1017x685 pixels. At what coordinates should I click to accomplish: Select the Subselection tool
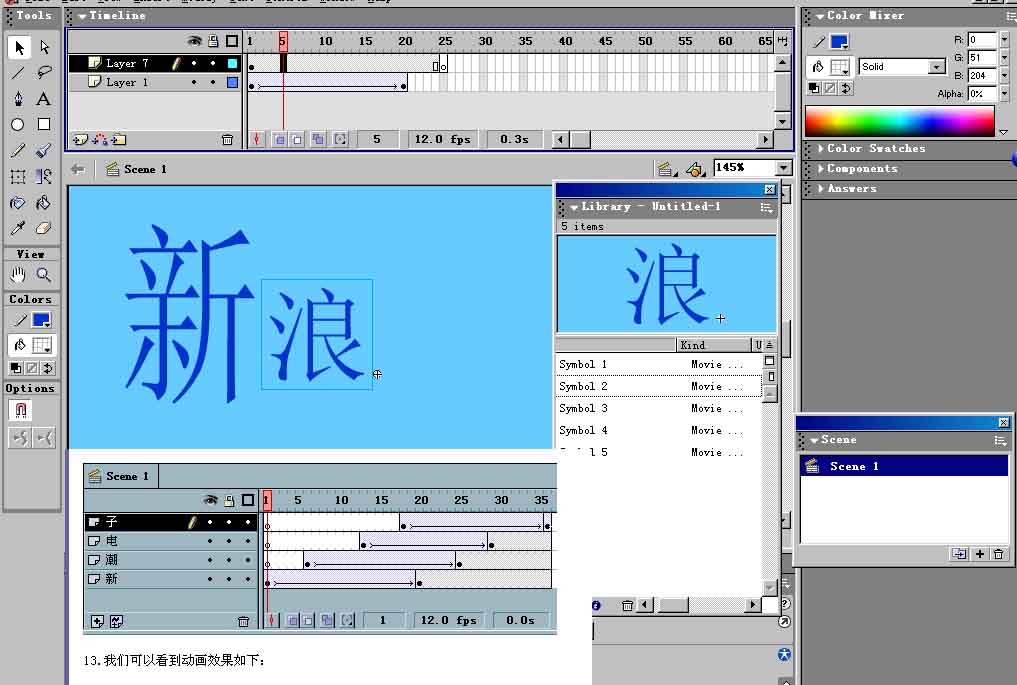tap(44, 47)
